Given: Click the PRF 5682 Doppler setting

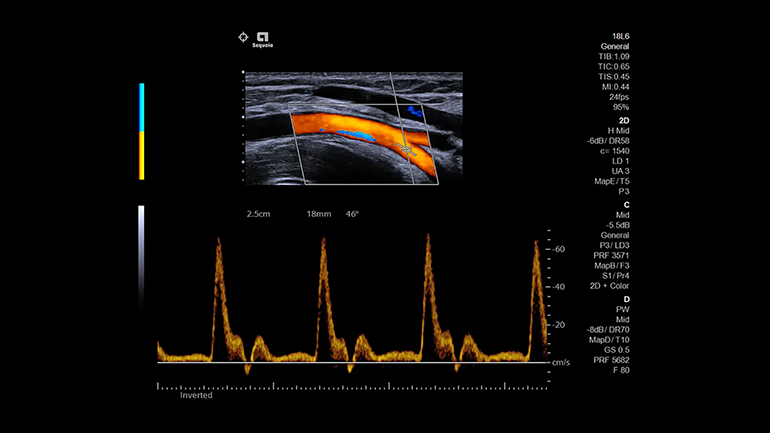Looking at the screenshot, I should tap(615, 359).
